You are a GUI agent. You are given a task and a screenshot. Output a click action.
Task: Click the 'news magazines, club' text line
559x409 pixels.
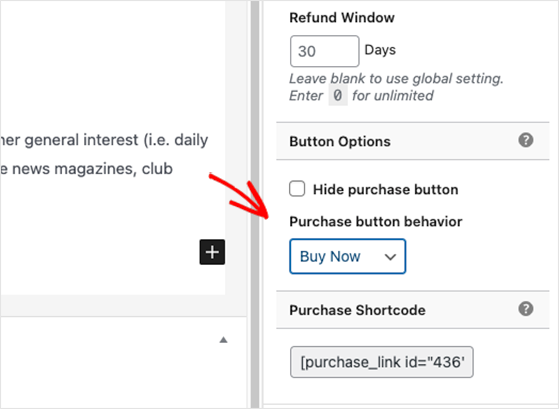tap(86, 169)
